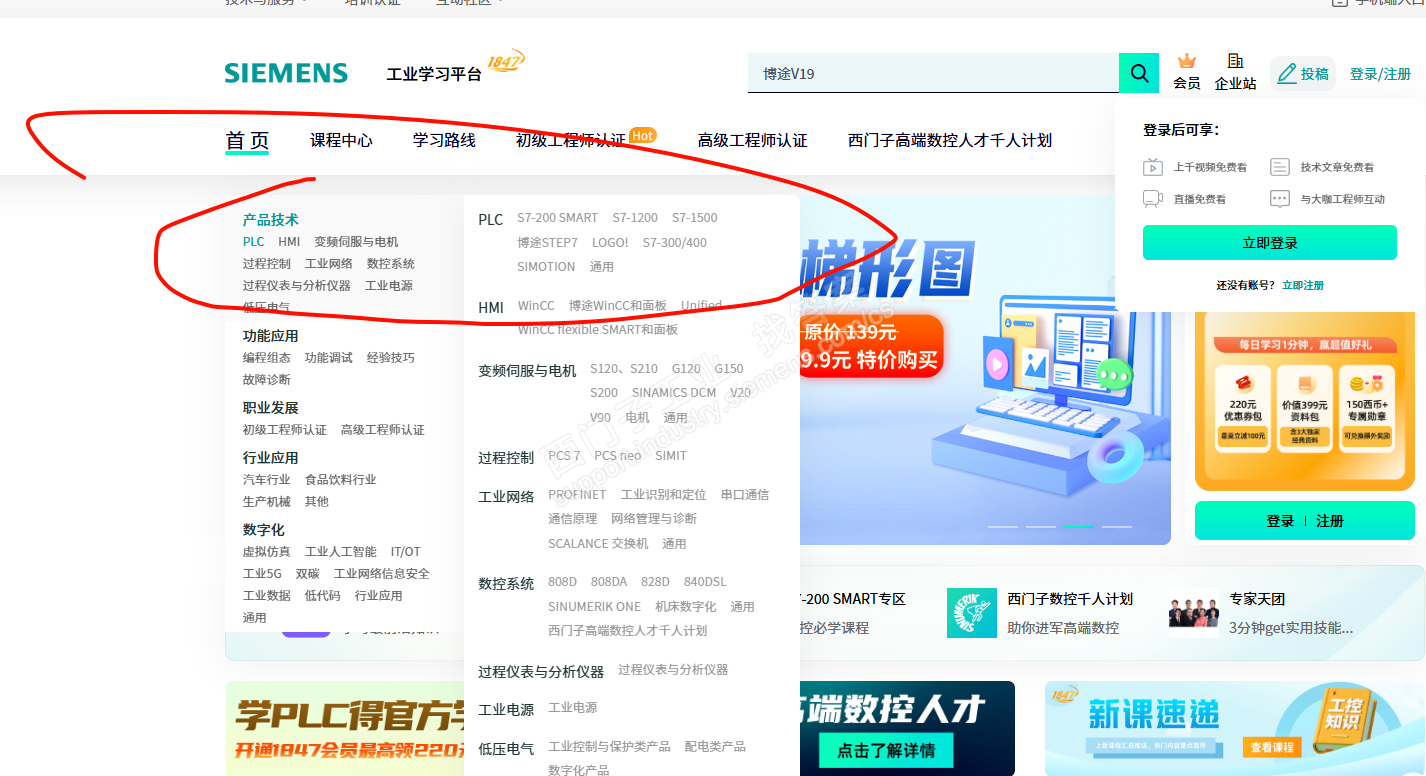Open the SINUMERIK ONE link
The image size is (1426, 776).
coord(595,607)
